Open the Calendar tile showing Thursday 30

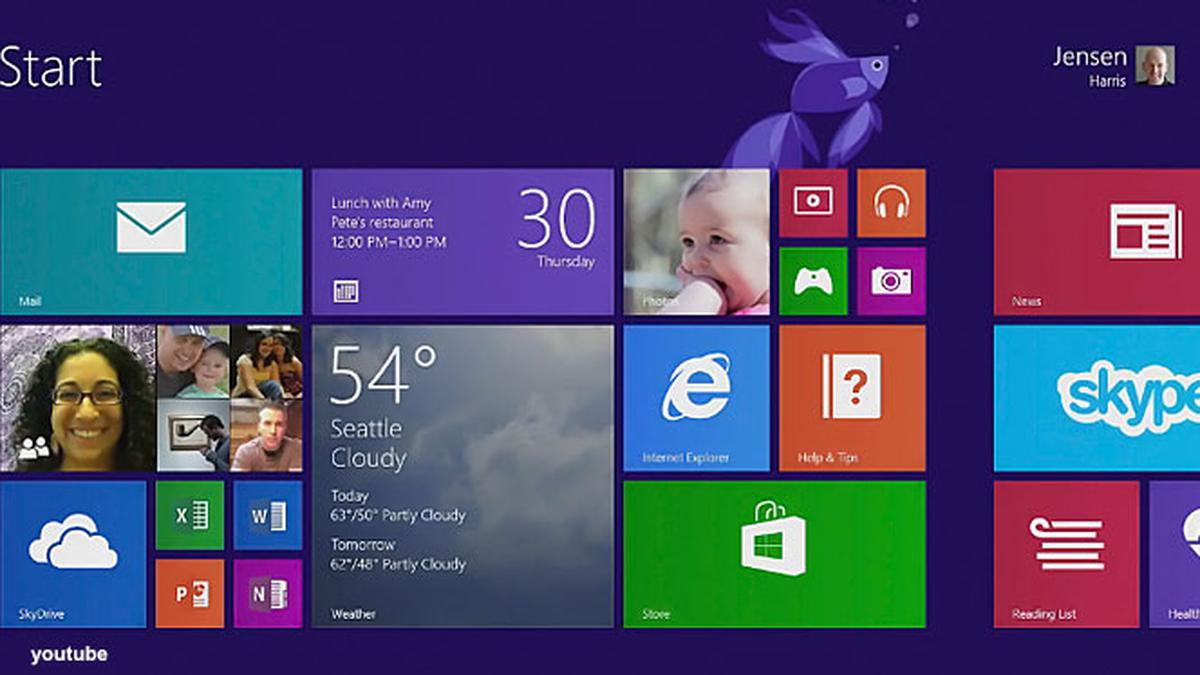[x=462, y=241]
